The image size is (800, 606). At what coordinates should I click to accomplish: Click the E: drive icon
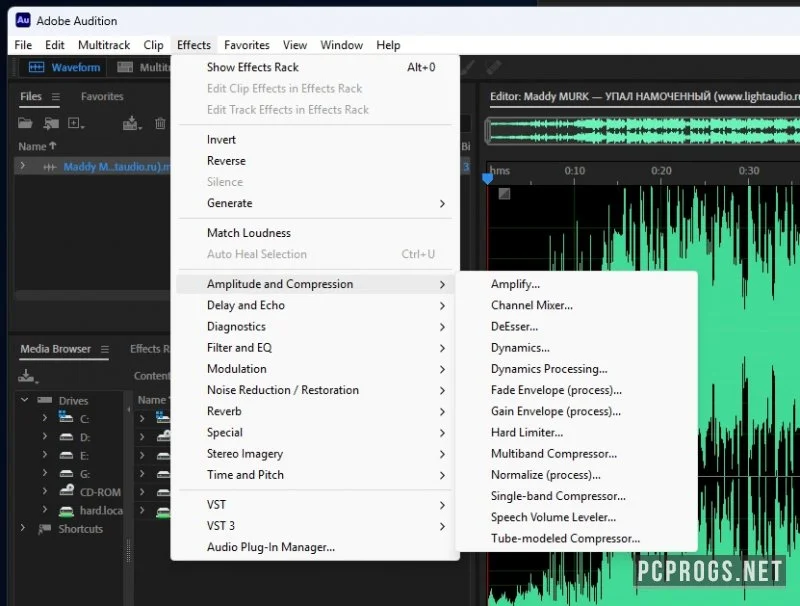[x=66, y=456]
